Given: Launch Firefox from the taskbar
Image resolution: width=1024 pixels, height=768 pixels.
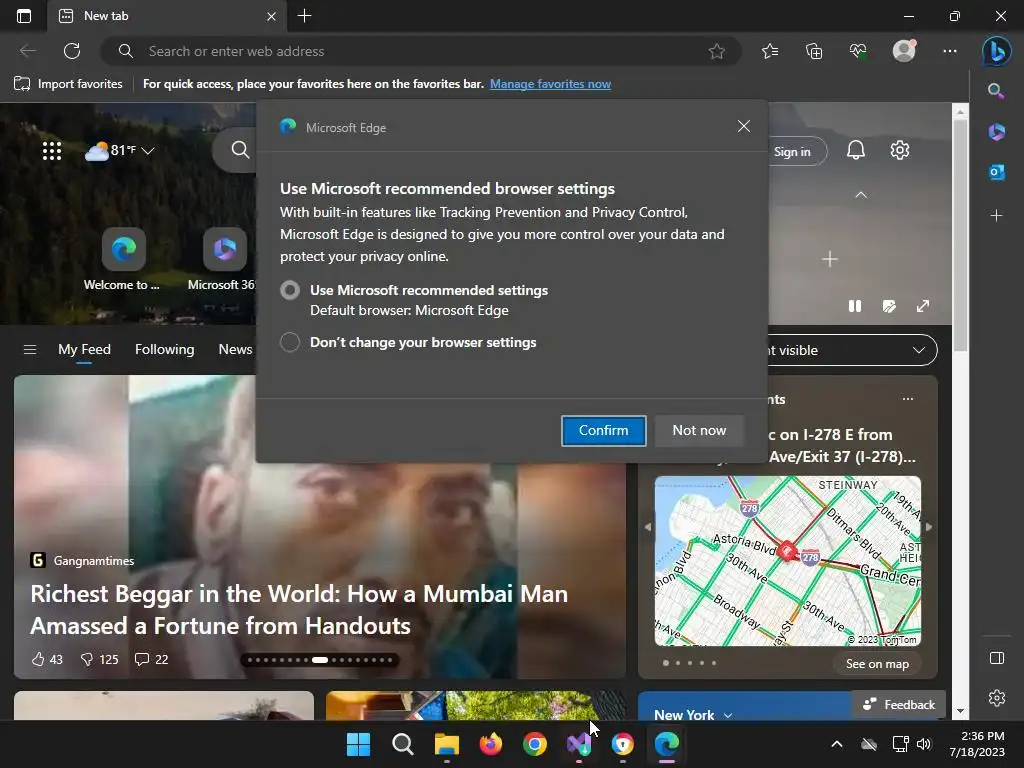Looking at the screenshot, I should [x=490, y=744].
